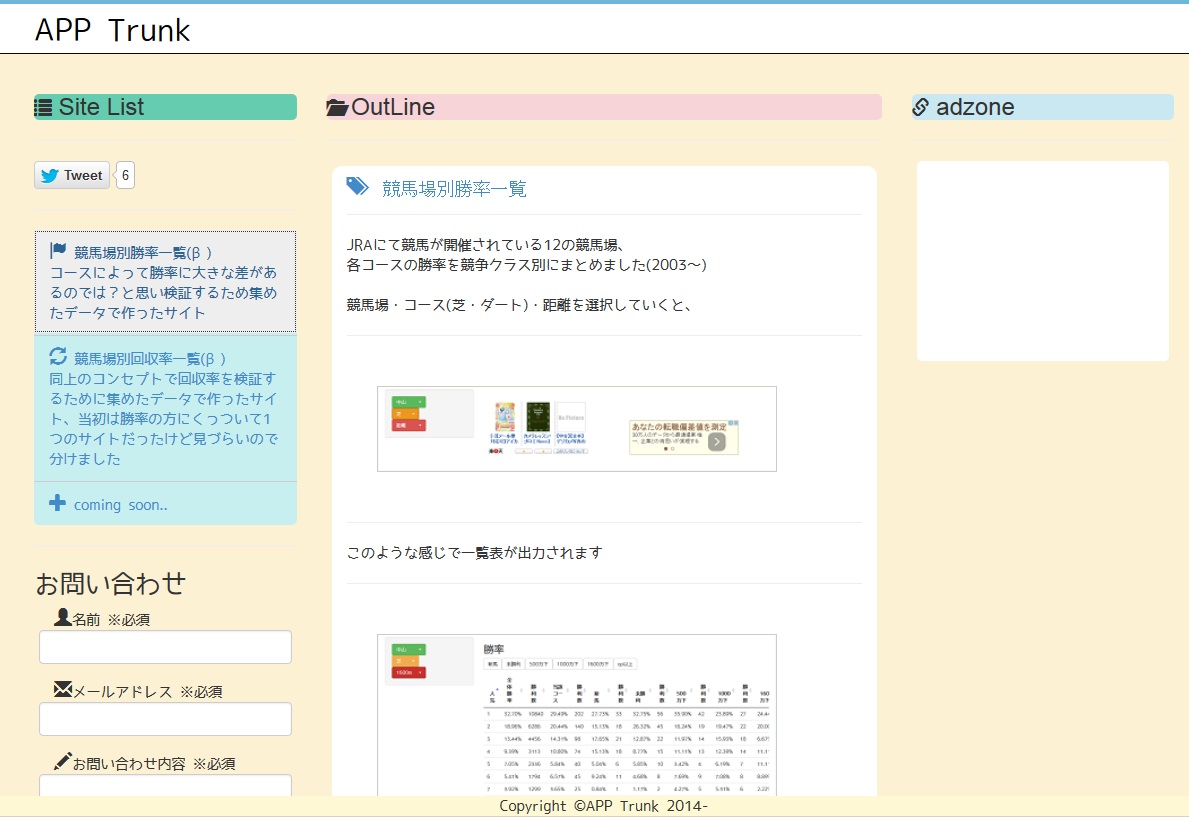Click the Site List list icon
1189x817 pixels.
44,108
